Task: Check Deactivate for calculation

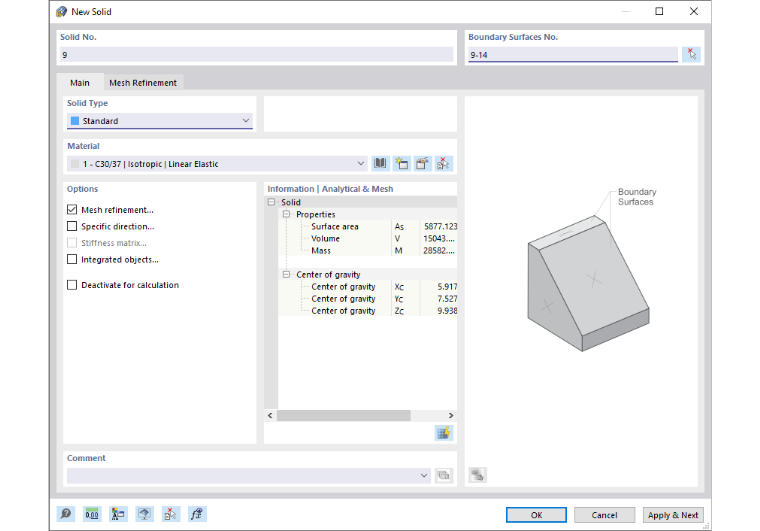Action: (x=72, y=285)
